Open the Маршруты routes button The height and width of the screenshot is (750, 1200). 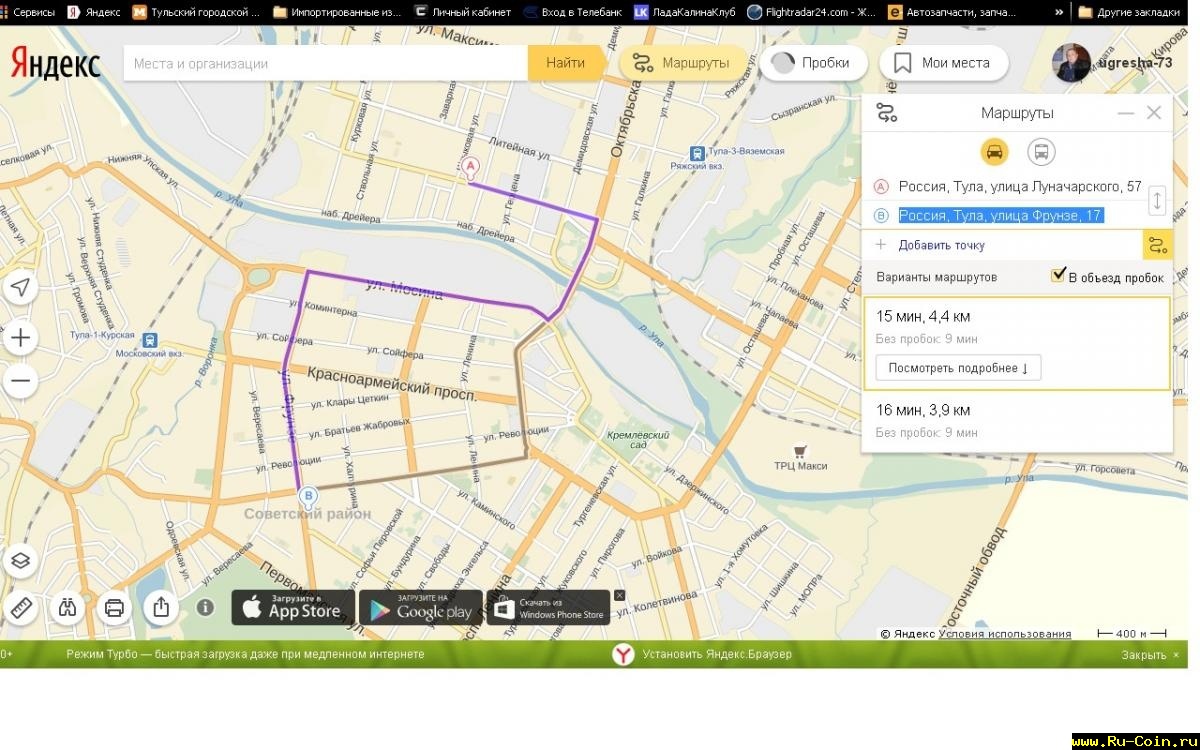point(682,63)
